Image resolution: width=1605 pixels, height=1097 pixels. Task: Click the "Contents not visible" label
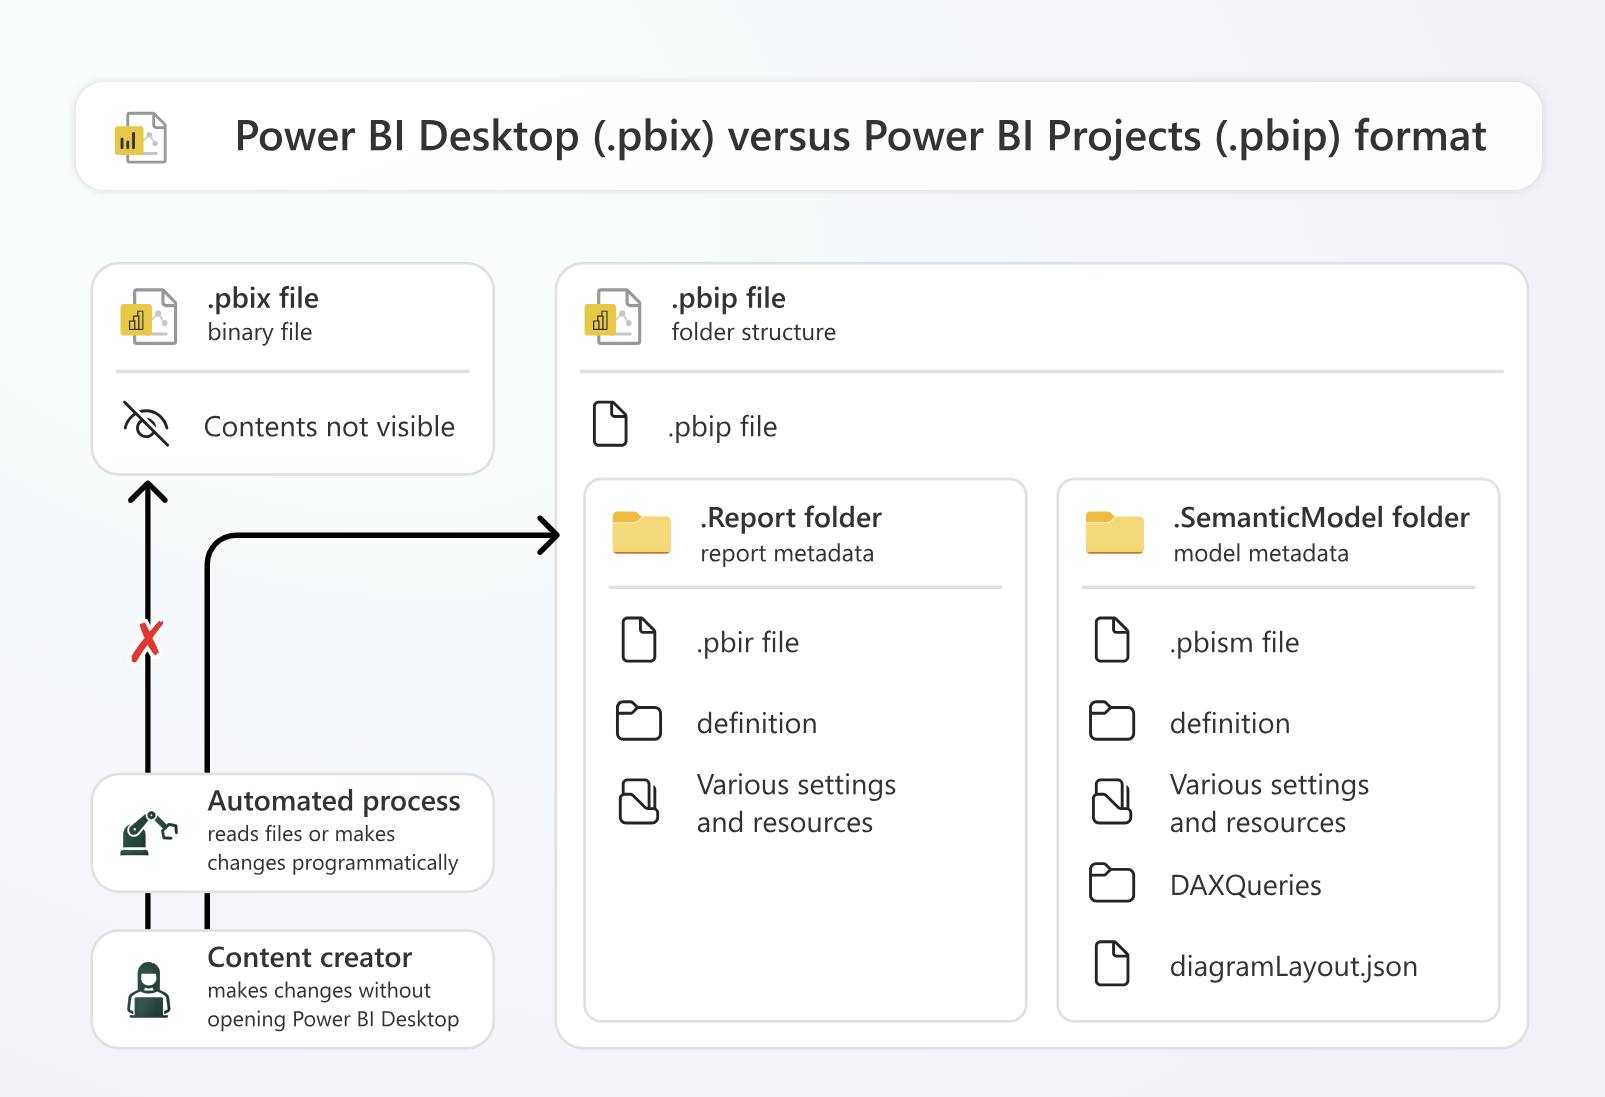point(329,427)
